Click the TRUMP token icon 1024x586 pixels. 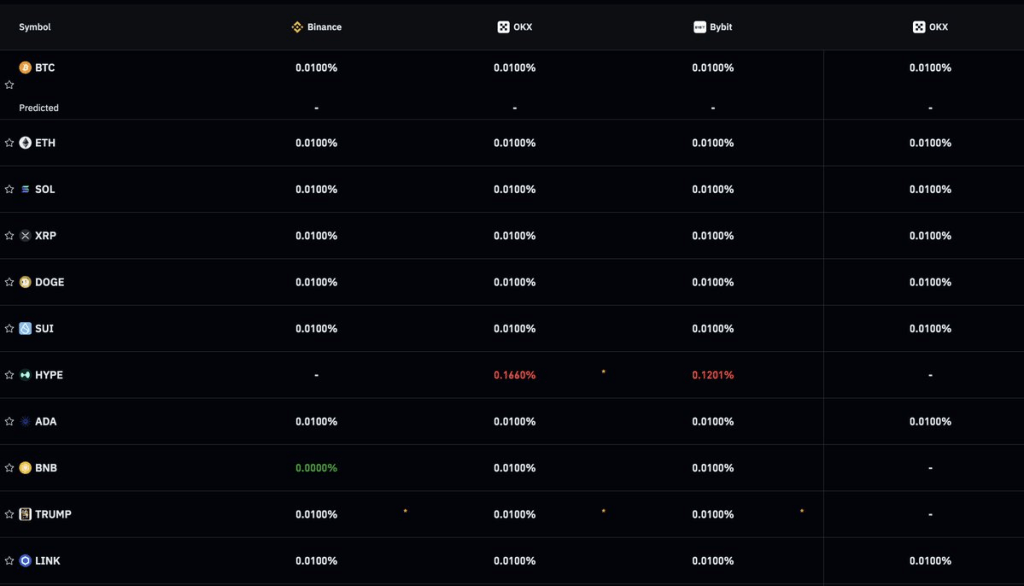[x=25, y=514]
